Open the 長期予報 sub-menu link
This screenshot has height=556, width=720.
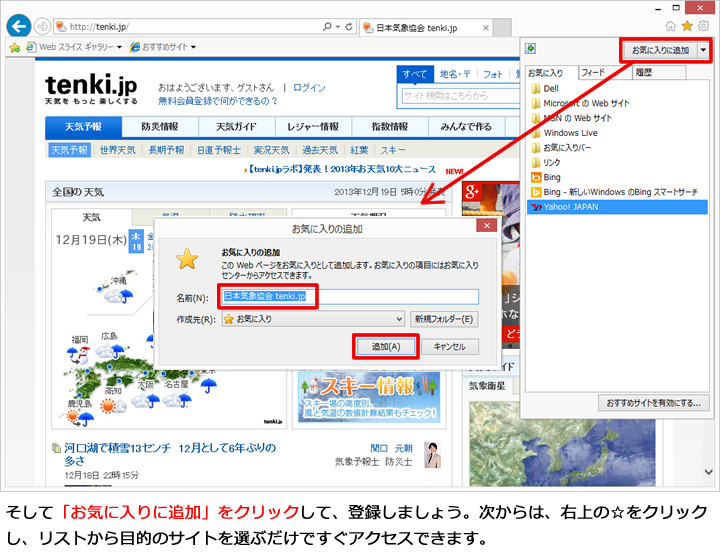[166, 150]
